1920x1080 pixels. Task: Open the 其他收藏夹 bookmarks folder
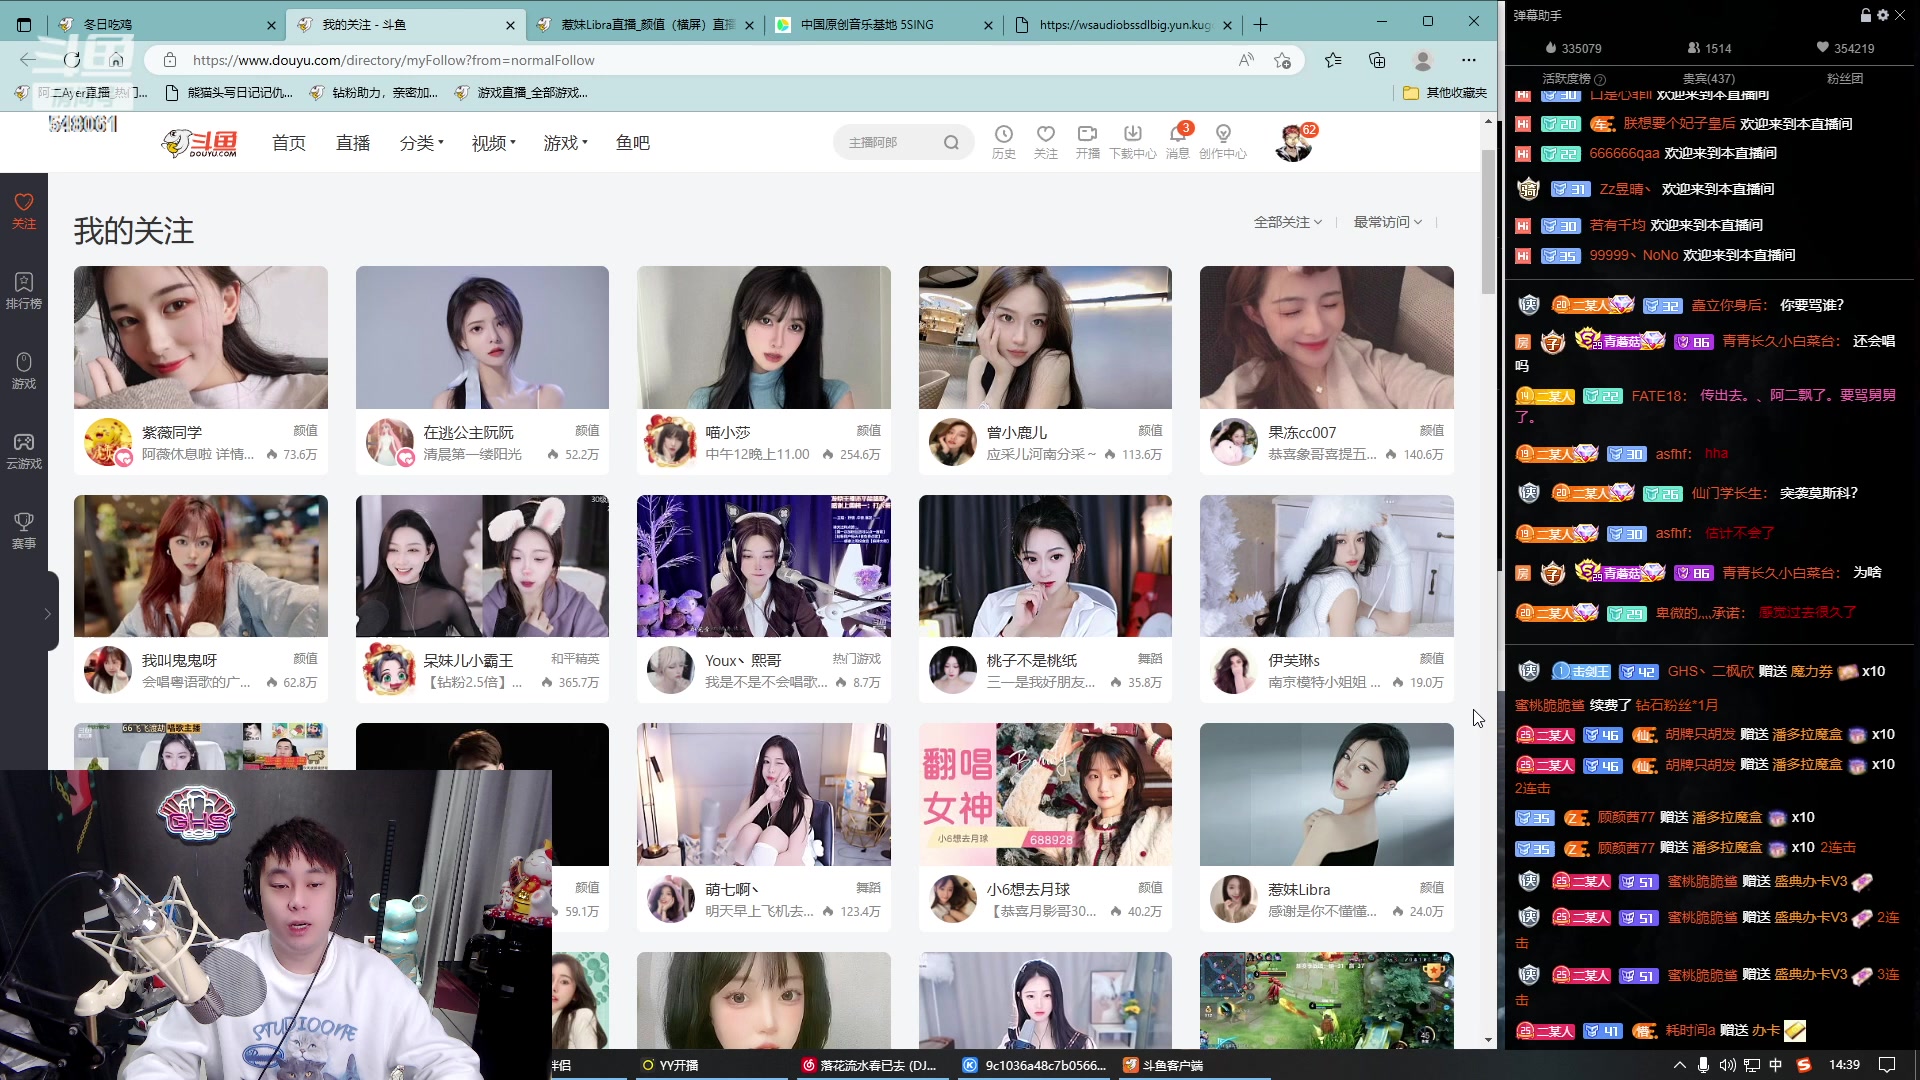click(x=1445, y=92)
